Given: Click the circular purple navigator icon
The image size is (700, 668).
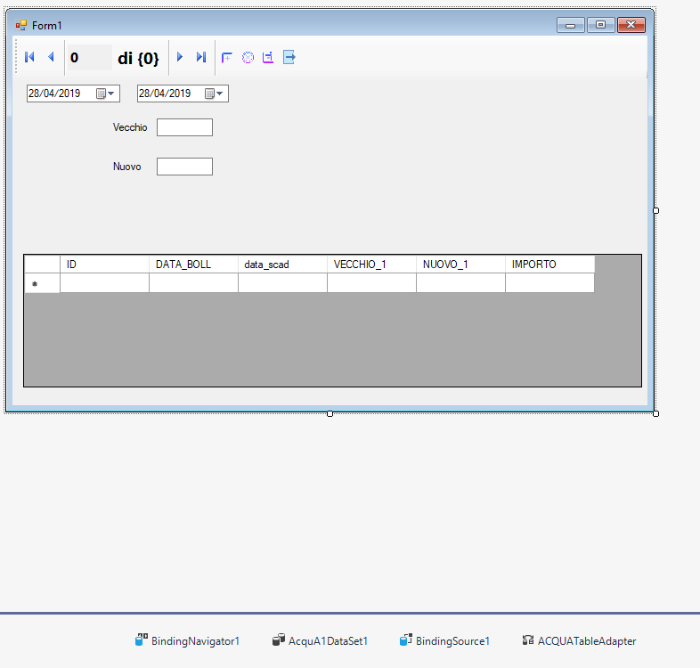Looking at the screenshot, I should pyautogui.click(x=248, y=57).
